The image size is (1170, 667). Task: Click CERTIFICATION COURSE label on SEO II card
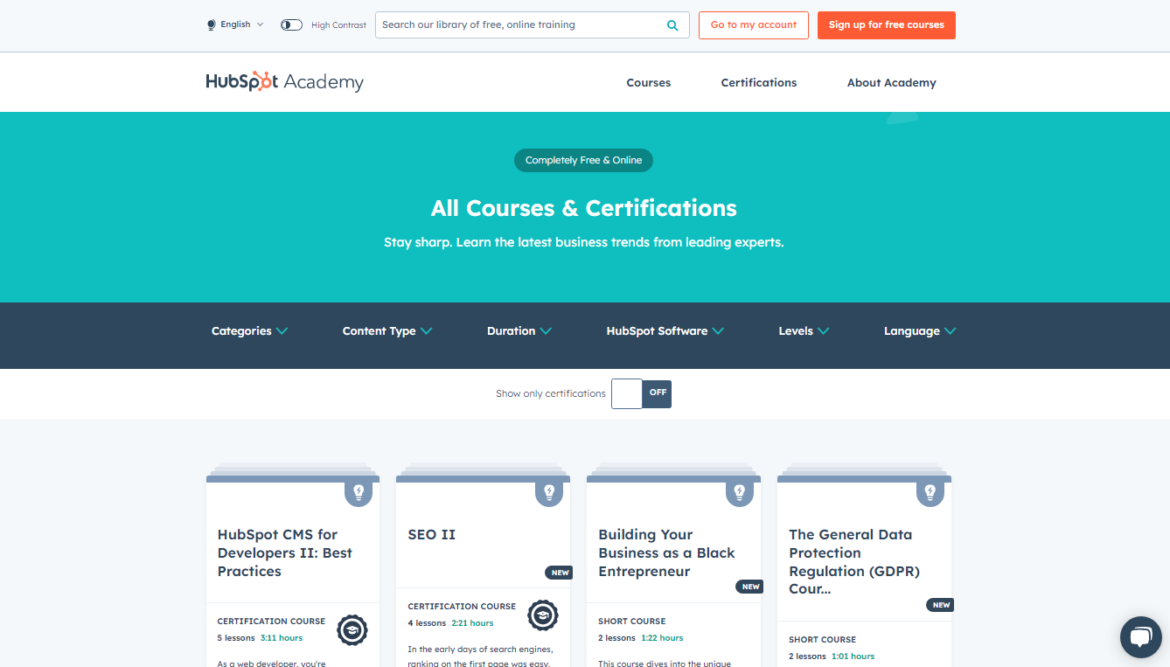click(462, 607)
